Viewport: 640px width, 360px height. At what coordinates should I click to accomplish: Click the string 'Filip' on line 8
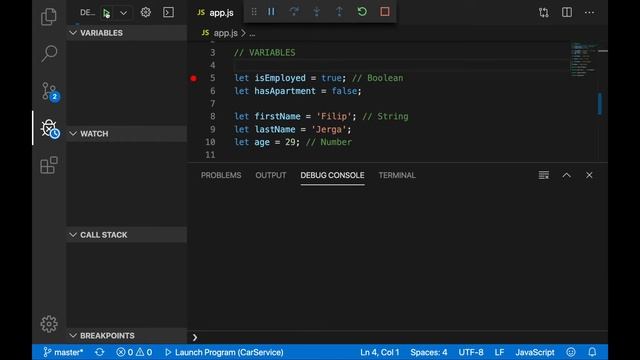(x=334, y=116)
